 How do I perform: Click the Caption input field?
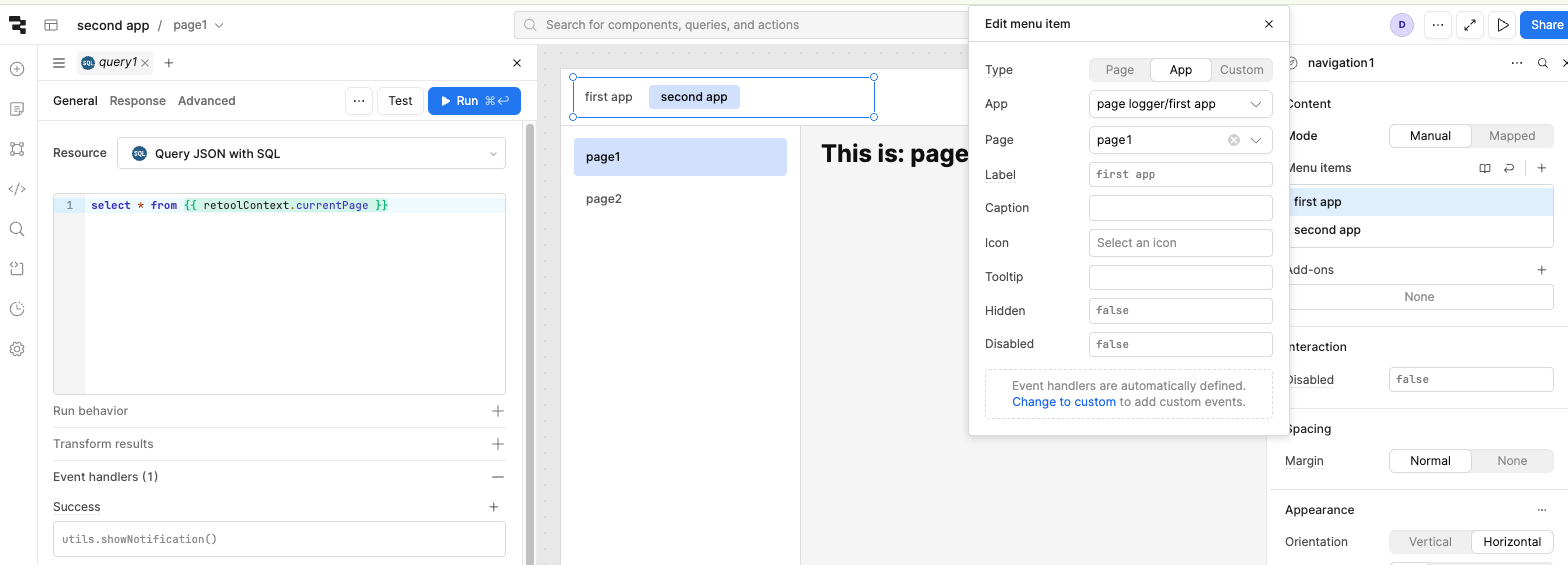[x=1180, y=208]
